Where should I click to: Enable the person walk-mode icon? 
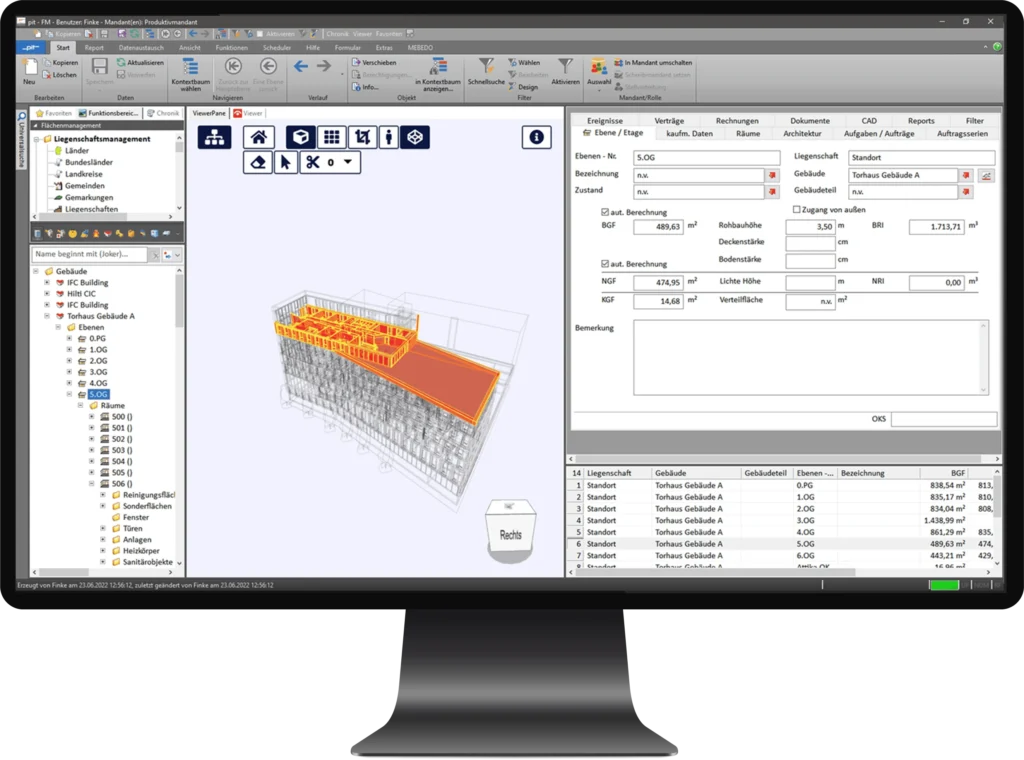(389, 138)
